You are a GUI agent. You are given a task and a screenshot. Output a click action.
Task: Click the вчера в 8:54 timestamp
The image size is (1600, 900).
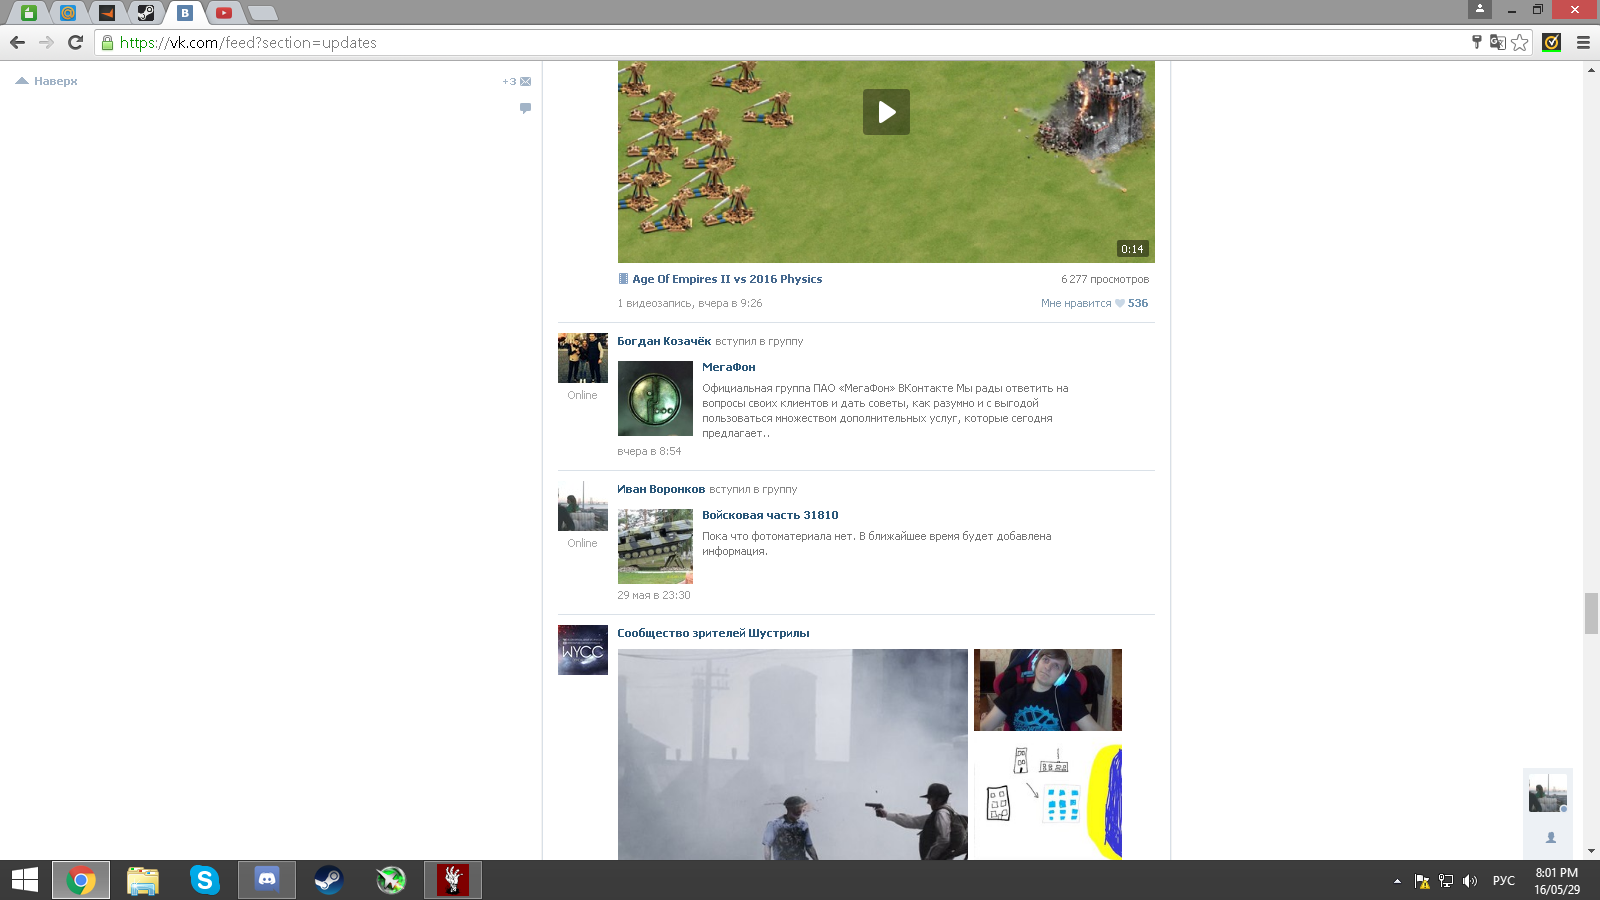coord(649,451)
